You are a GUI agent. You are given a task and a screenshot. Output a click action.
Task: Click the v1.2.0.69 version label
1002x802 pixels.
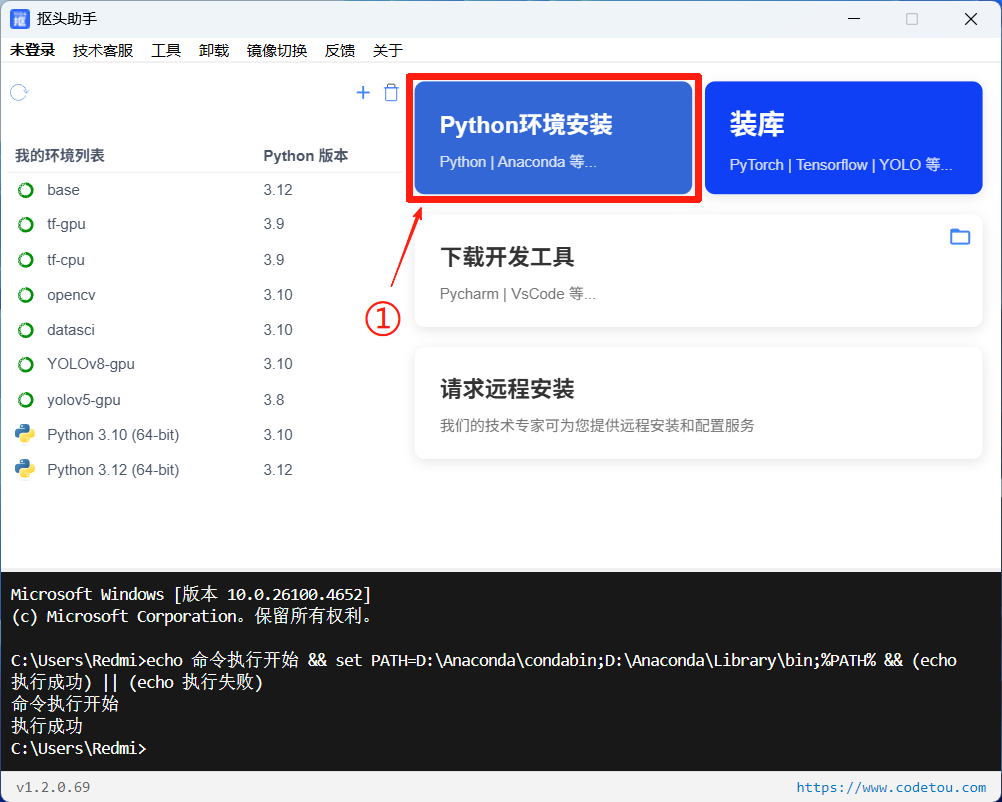pos(53,787)
